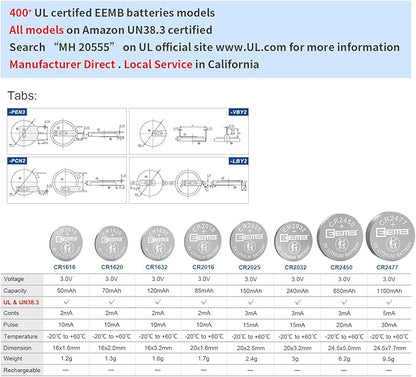Select the -PCN2 tab diagram
This screenshot has width=416, height=377.
point(67,180)
